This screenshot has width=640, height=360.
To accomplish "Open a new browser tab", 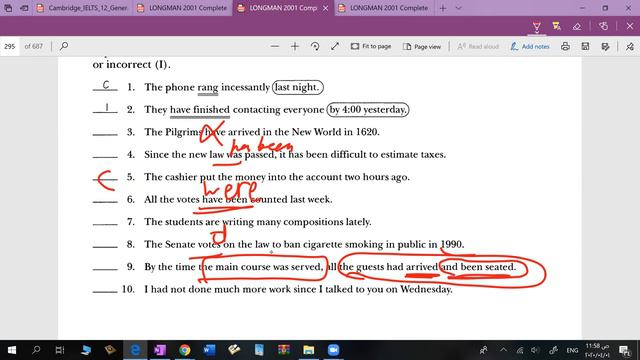I will [443, 8].
